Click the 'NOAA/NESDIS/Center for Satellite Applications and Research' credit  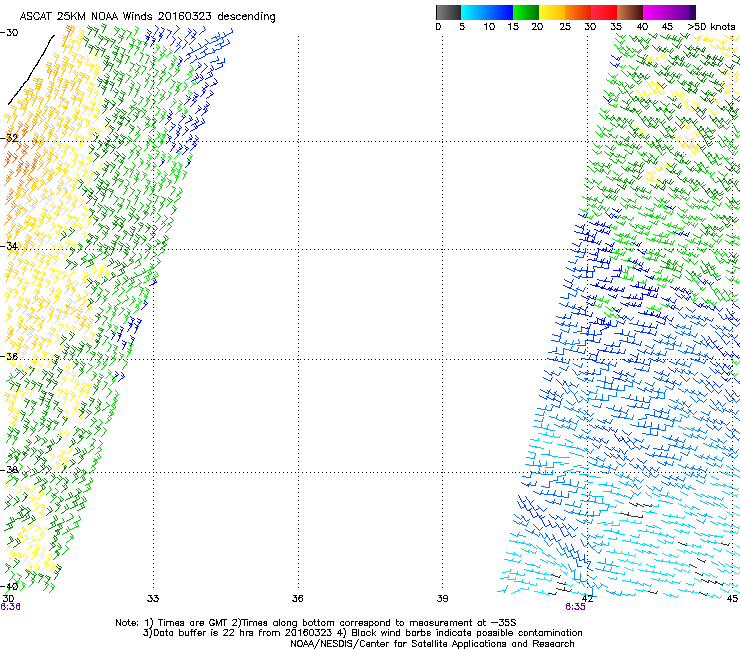point(432,644)
